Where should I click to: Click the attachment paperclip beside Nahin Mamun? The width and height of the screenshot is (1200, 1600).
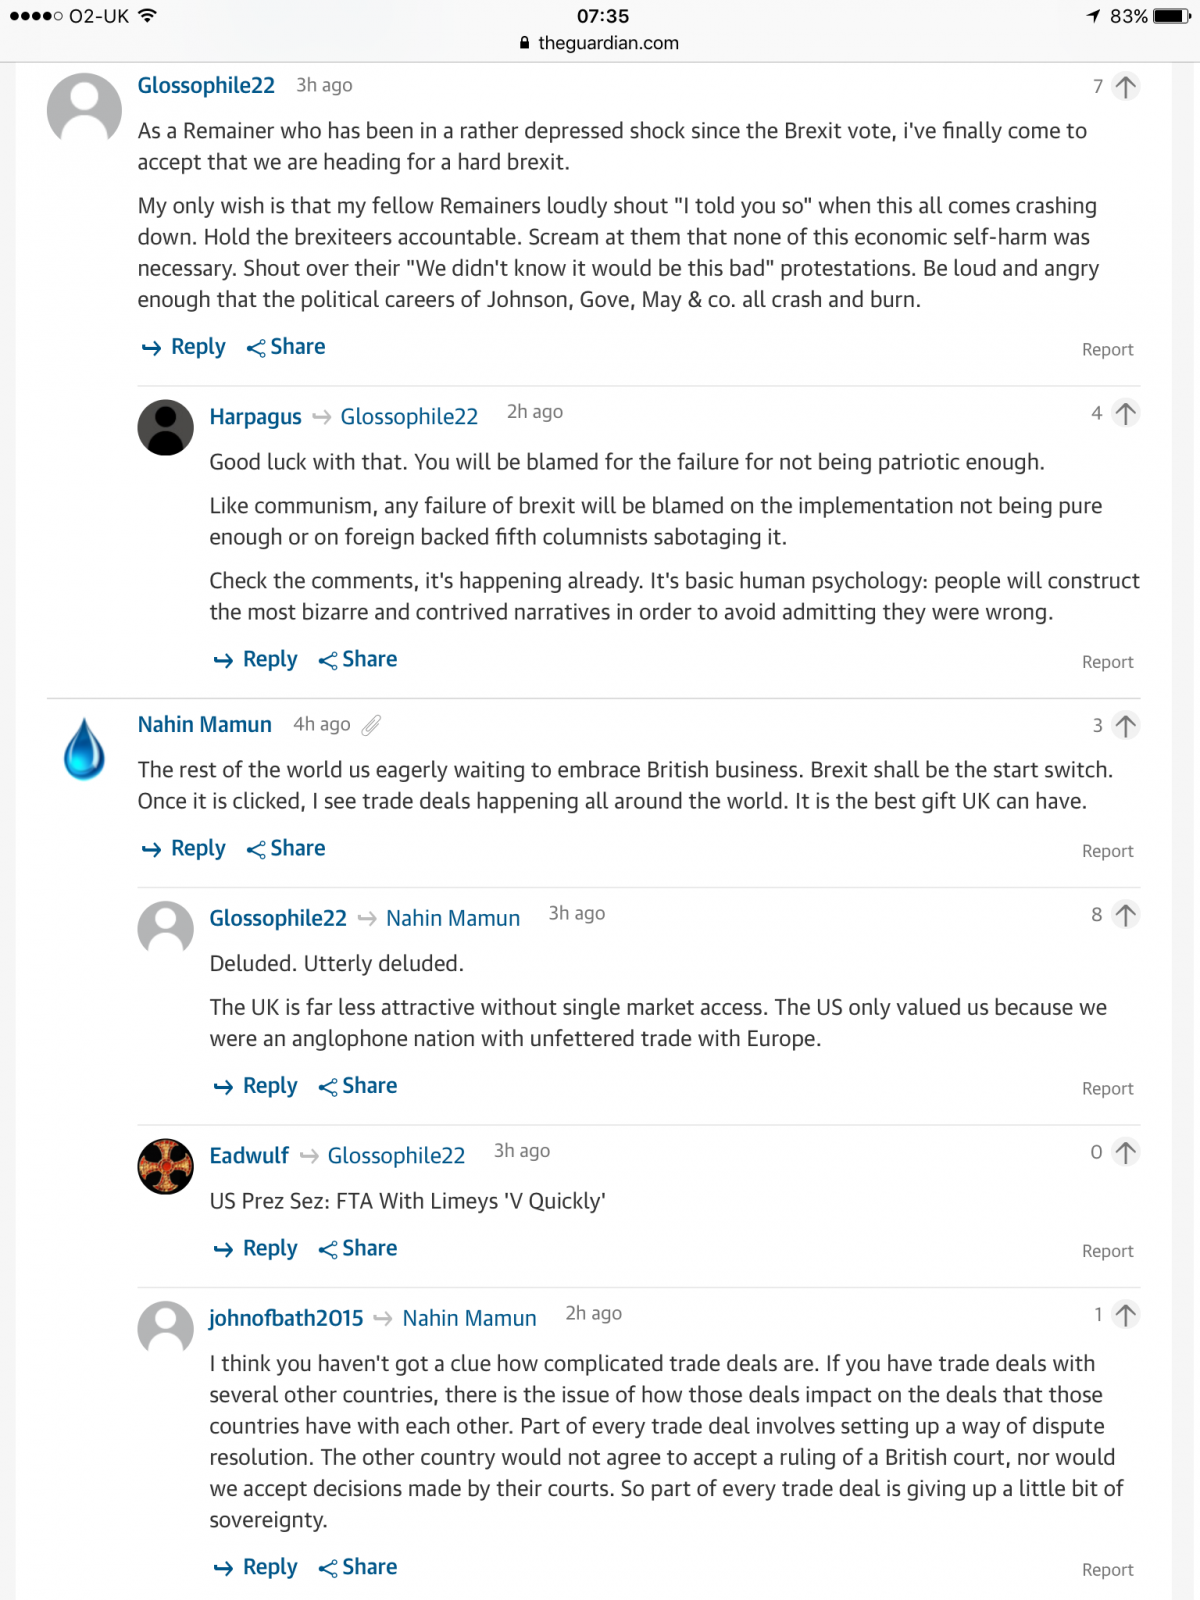371,725
